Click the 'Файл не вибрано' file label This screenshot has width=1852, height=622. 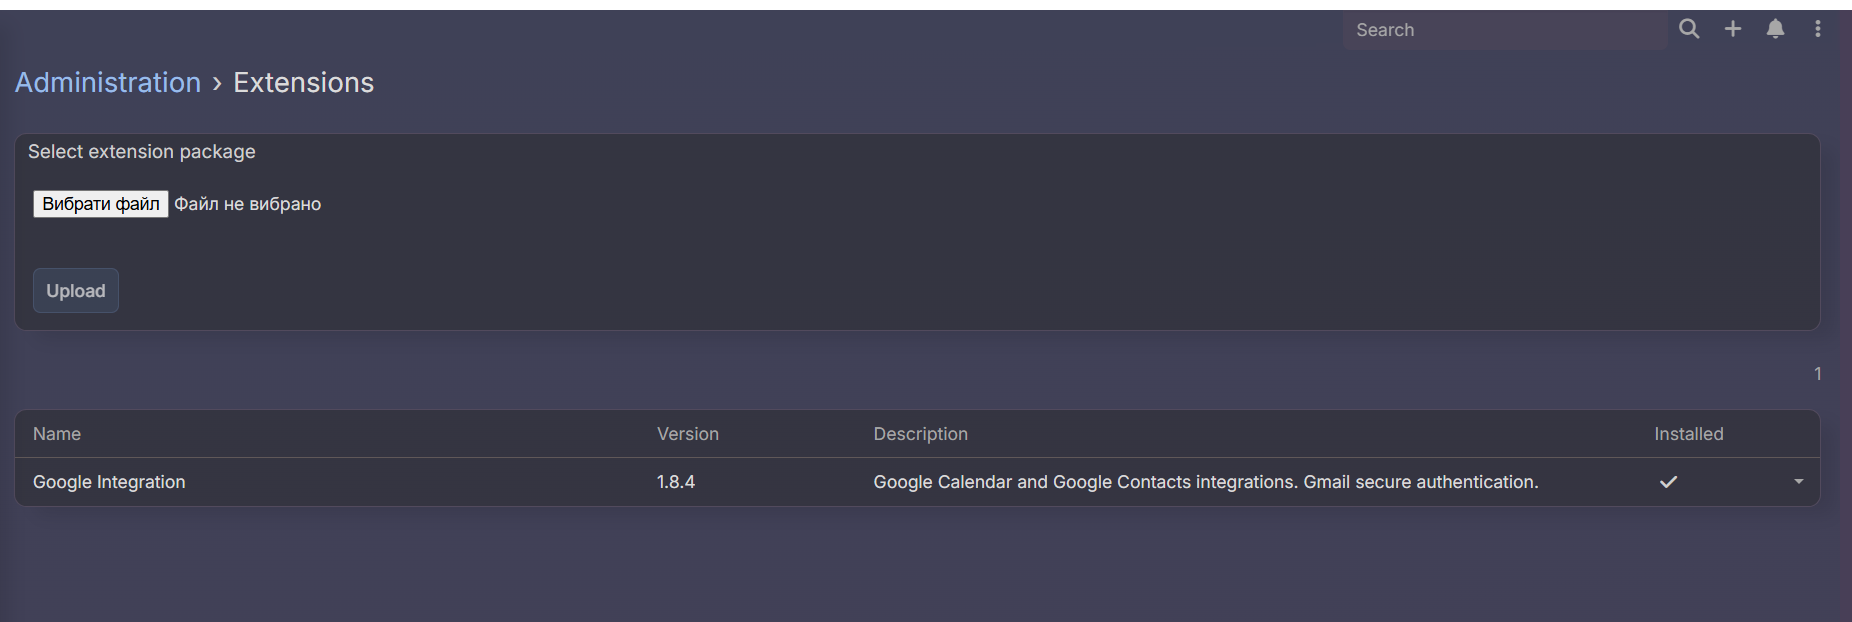[x=248, y=204]
